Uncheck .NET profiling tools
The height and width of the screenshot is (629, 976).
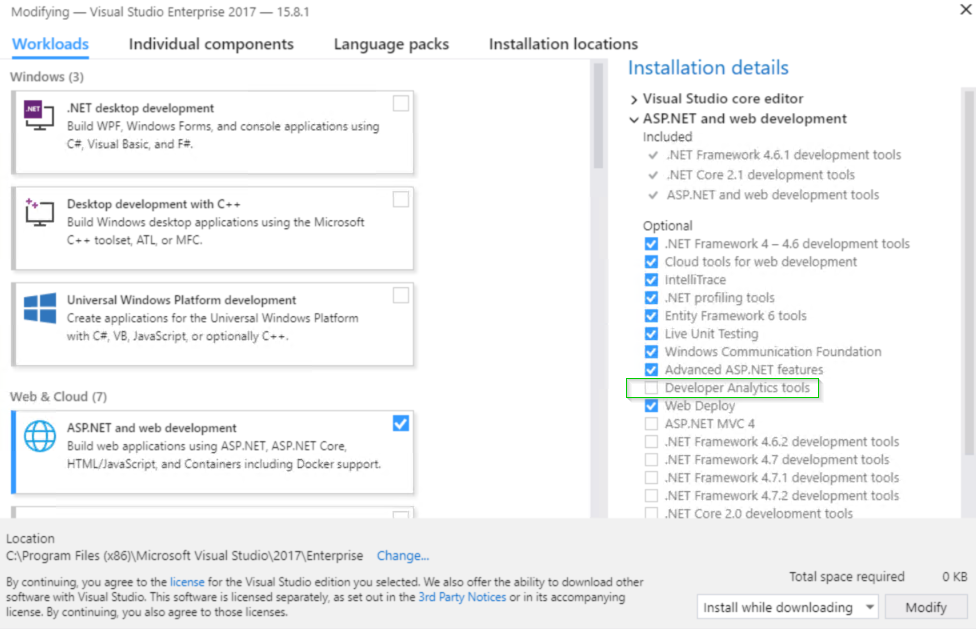coord(651,298)
